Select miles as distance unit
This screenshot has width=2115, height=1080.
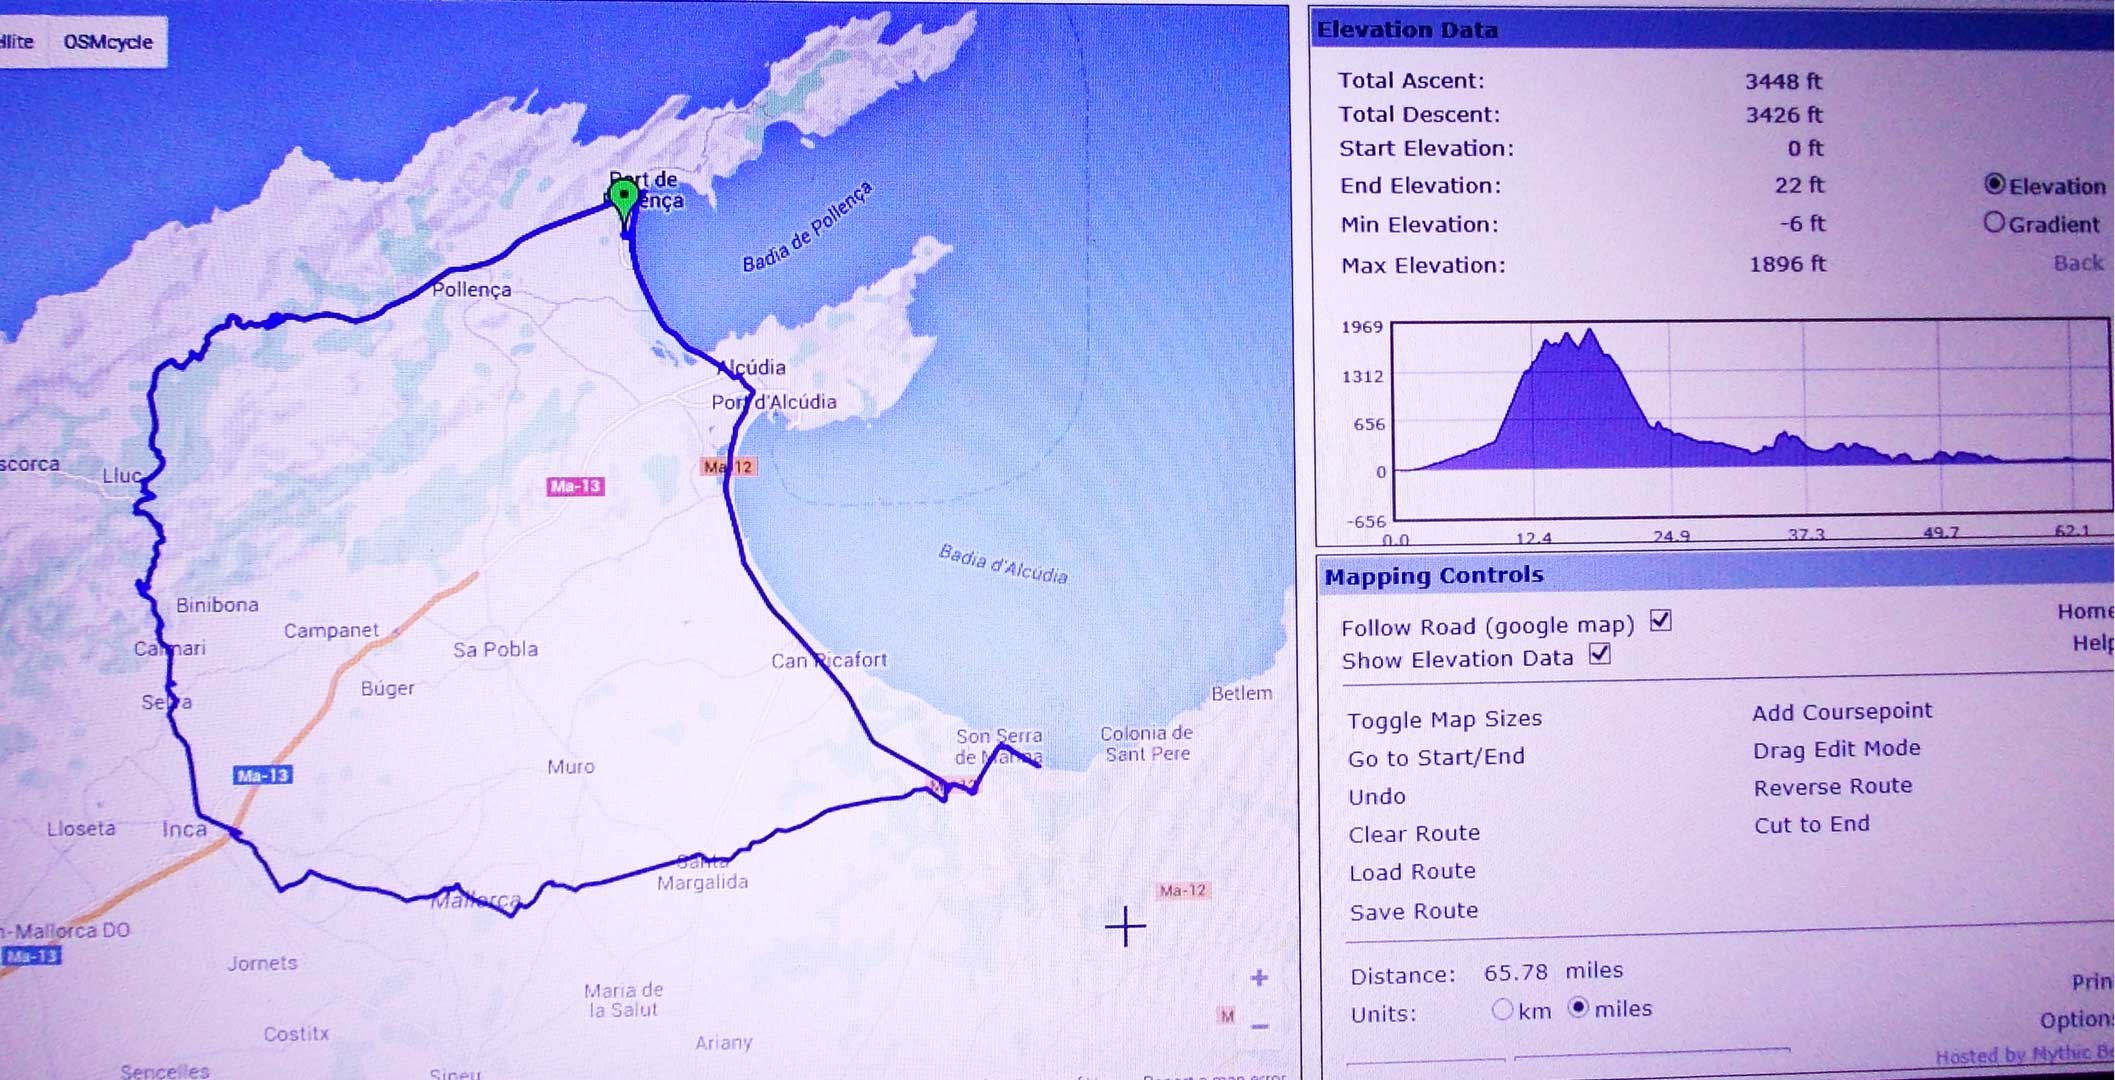(x=1578, y=1007)
